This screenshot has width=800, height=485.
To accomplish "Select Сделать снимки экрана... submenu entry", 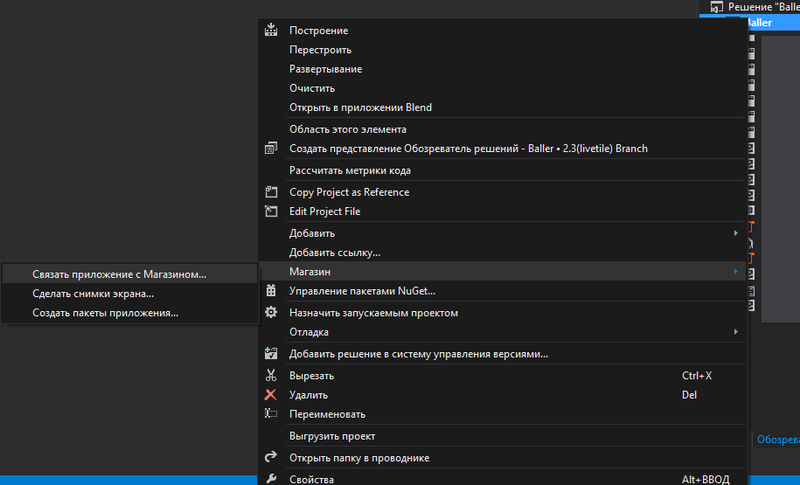I will click(130, 294).
